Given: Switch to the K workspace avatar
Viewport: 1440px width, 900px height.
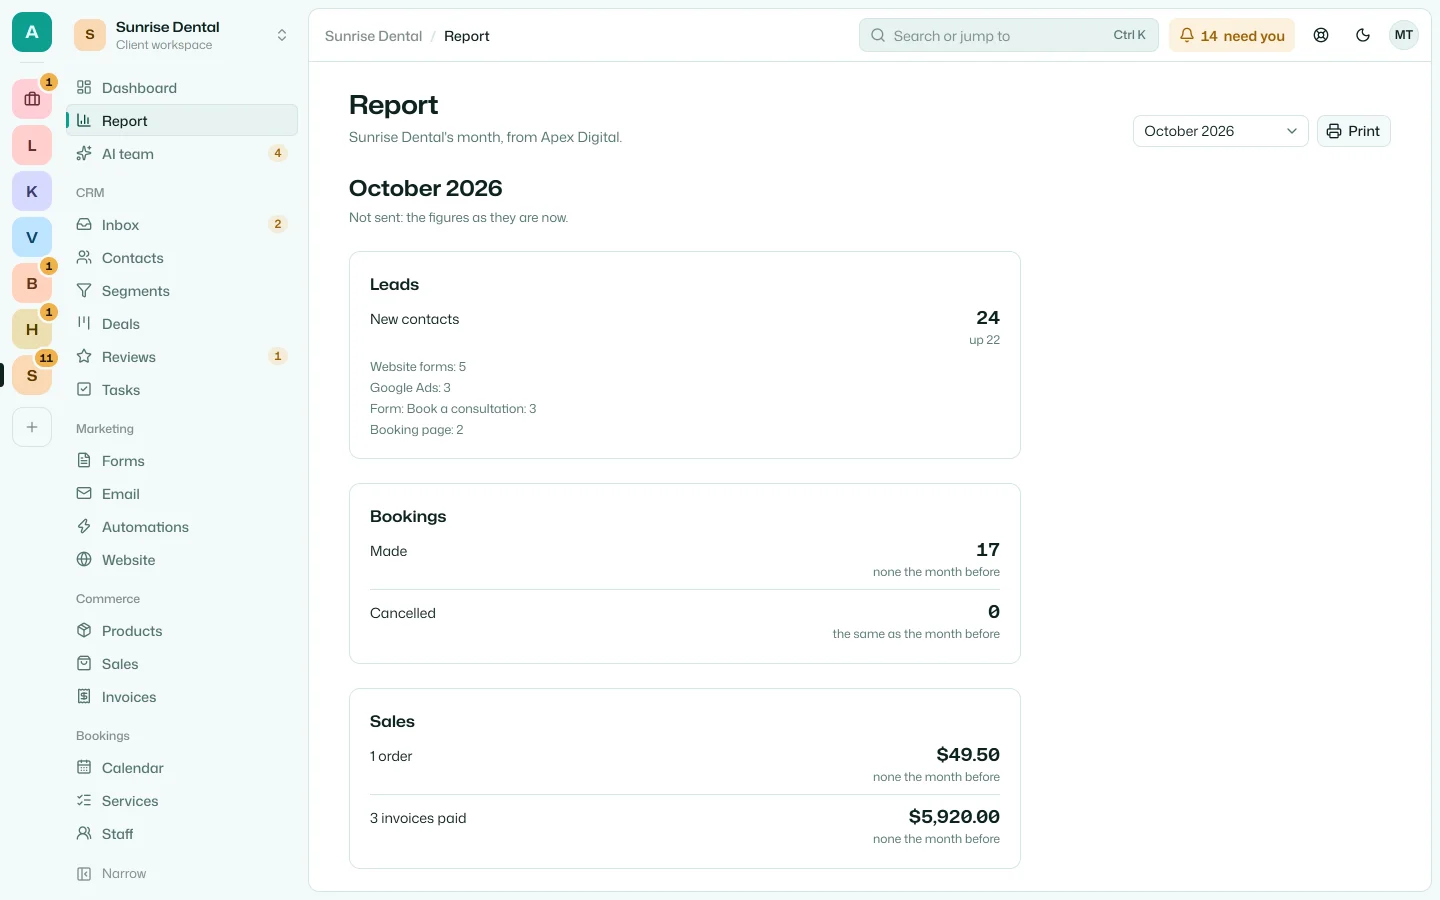Looking at the screenshot, I should coord(32,191).
